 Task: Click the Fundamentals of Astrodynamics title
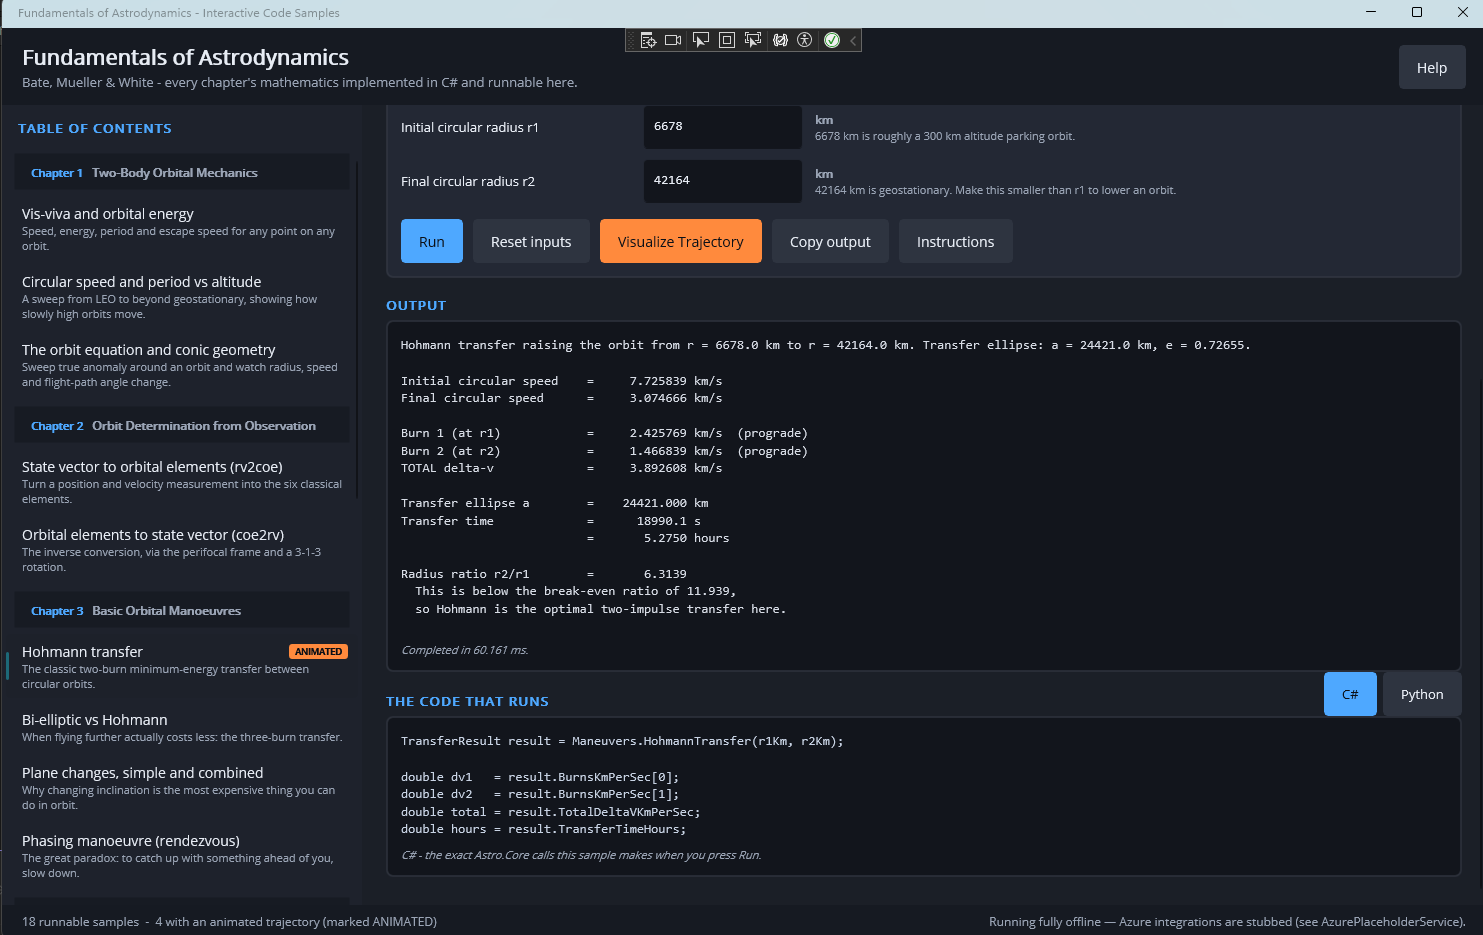[185, 57]
